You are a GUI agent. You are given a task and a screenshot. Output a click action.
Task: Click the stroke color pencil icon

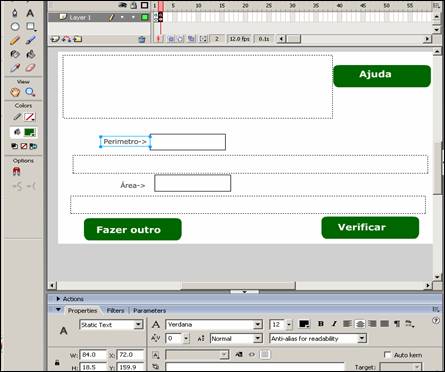[17, 117]
